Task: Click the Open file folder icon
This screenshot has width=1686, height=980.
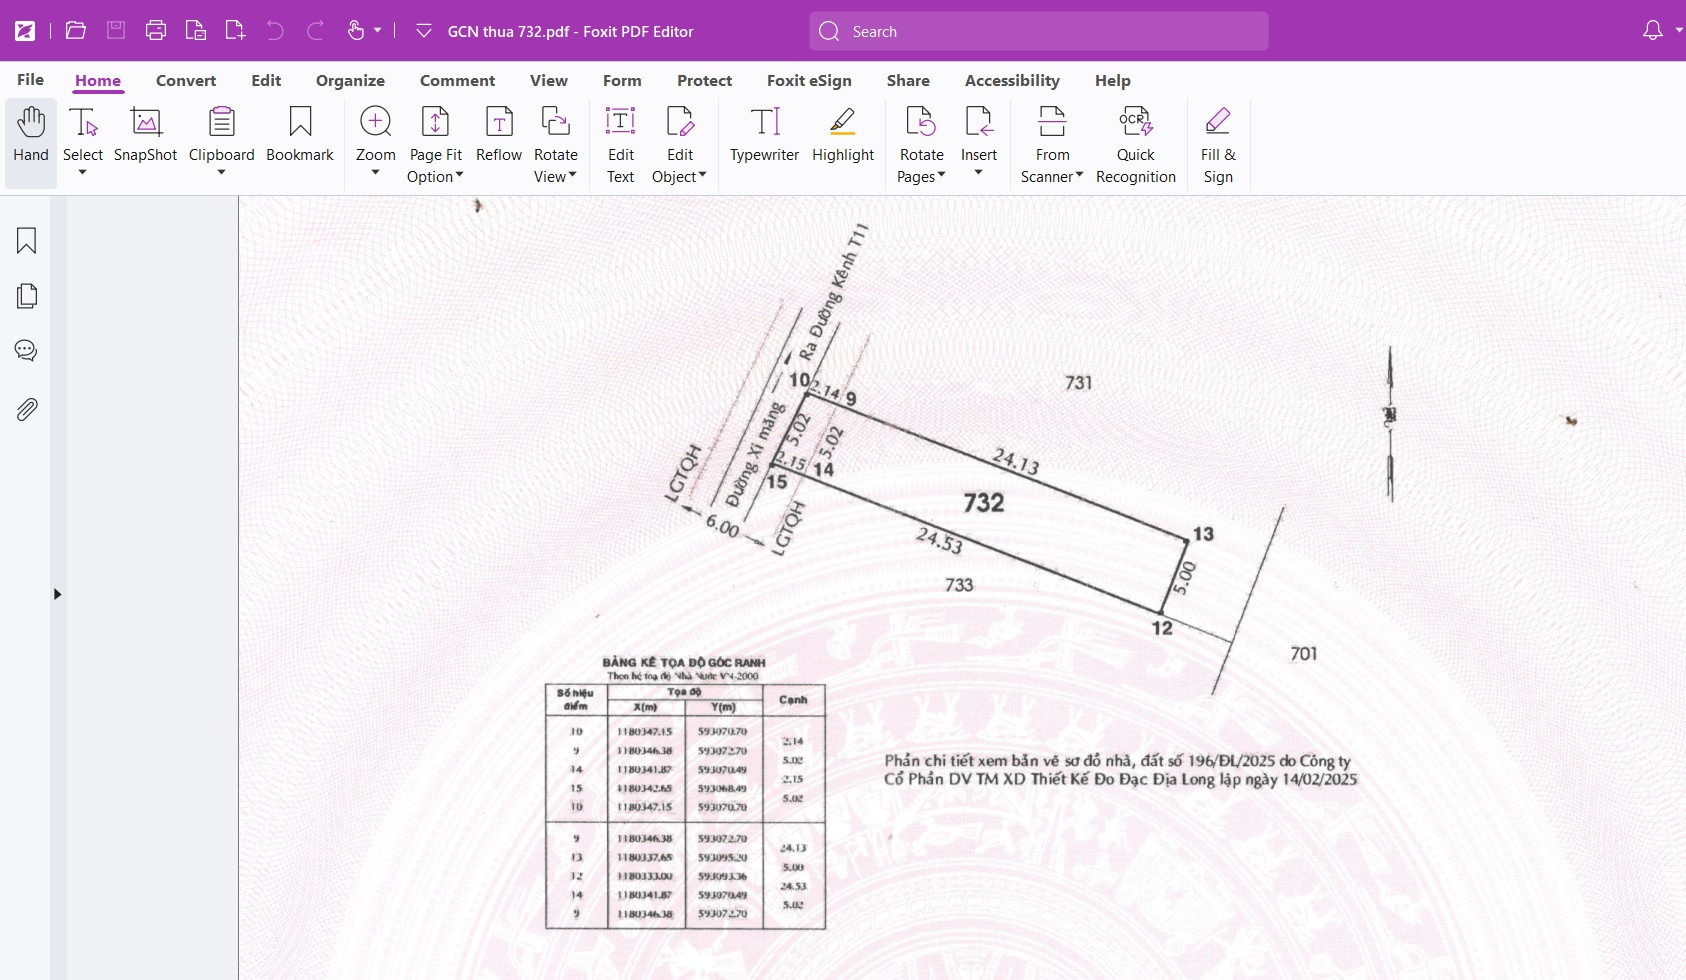Action: coord(76,31)
